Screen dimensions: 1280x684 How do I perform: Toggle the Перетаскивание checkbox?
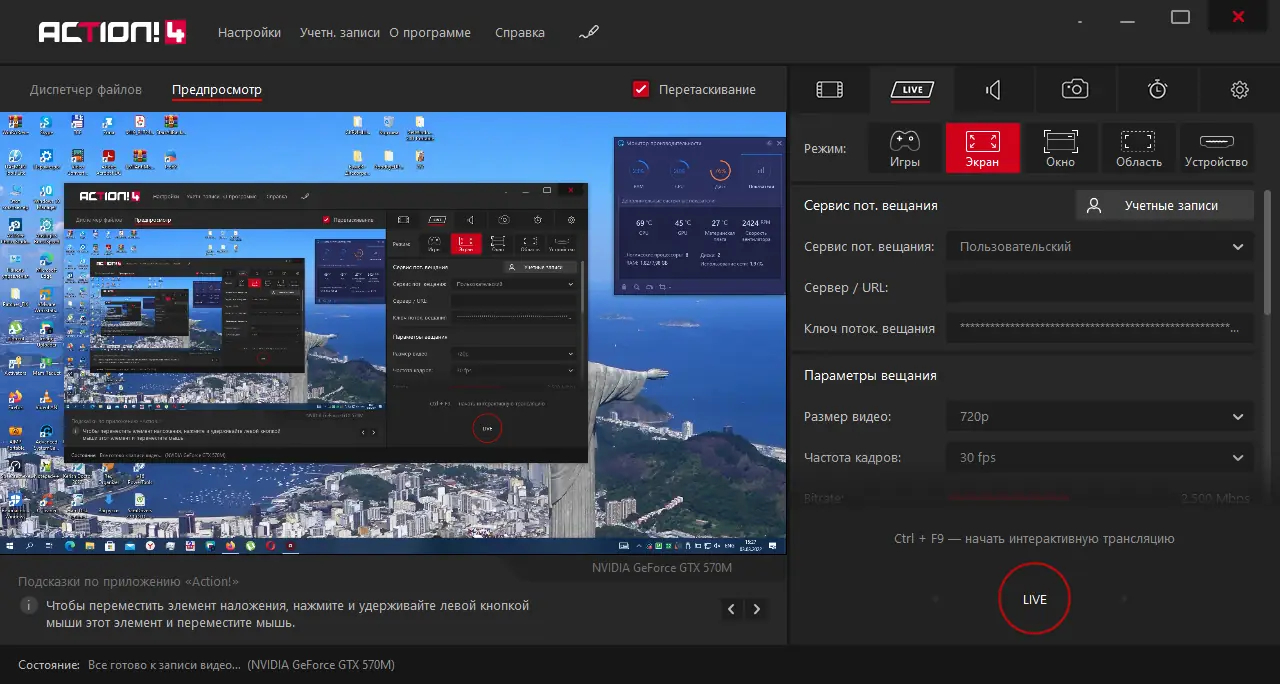coord(642,89)
